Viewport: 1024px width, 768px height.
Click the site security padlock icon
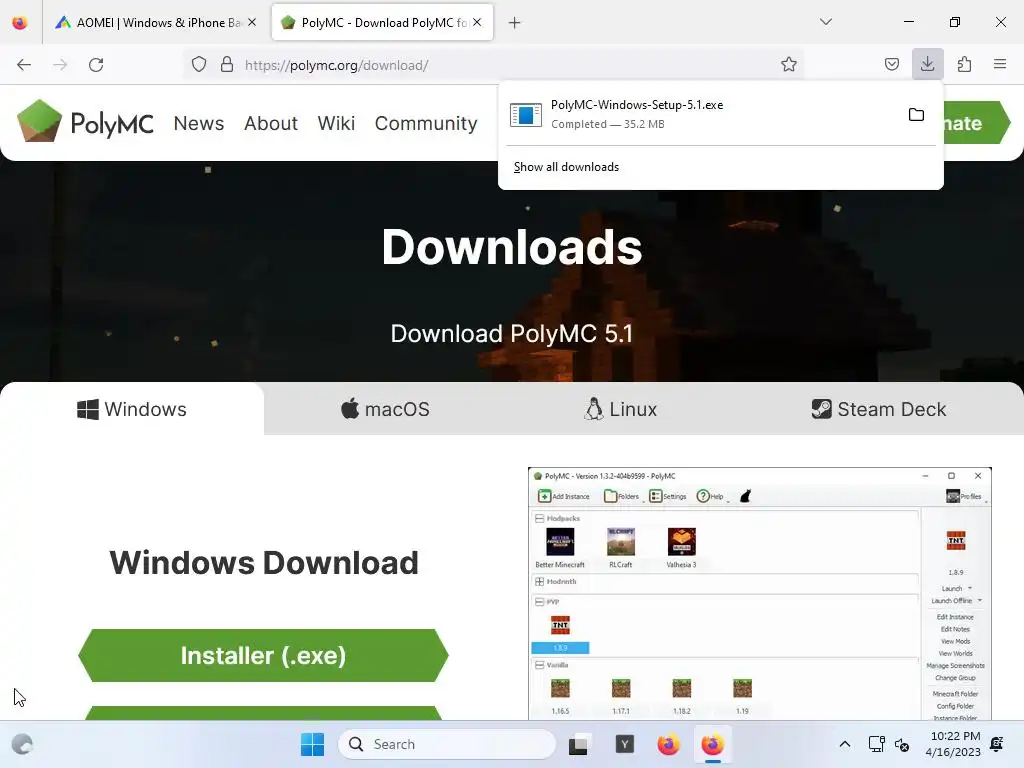point(227,64)
